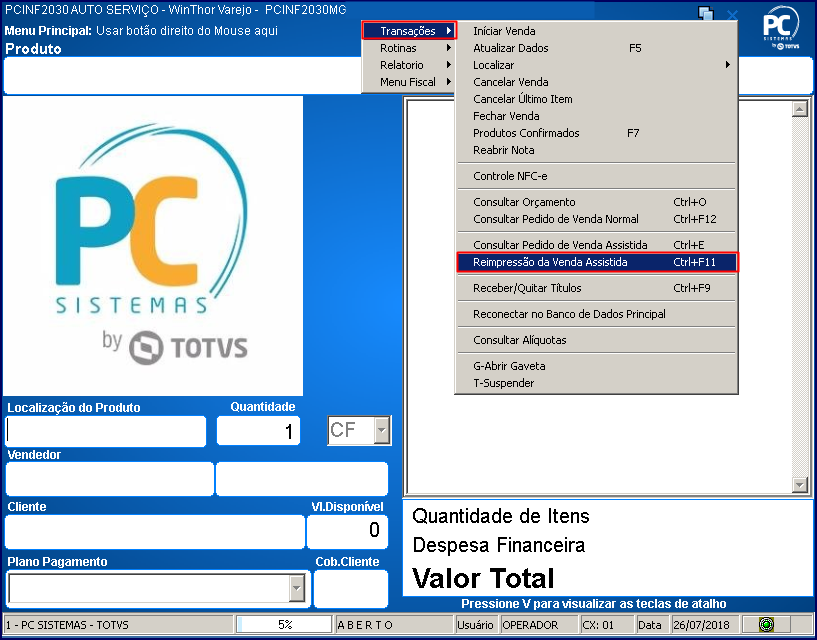The height and width of the screenshot is (640, 817).
Task: Click the Produto input field
Action: click(182, 76)
